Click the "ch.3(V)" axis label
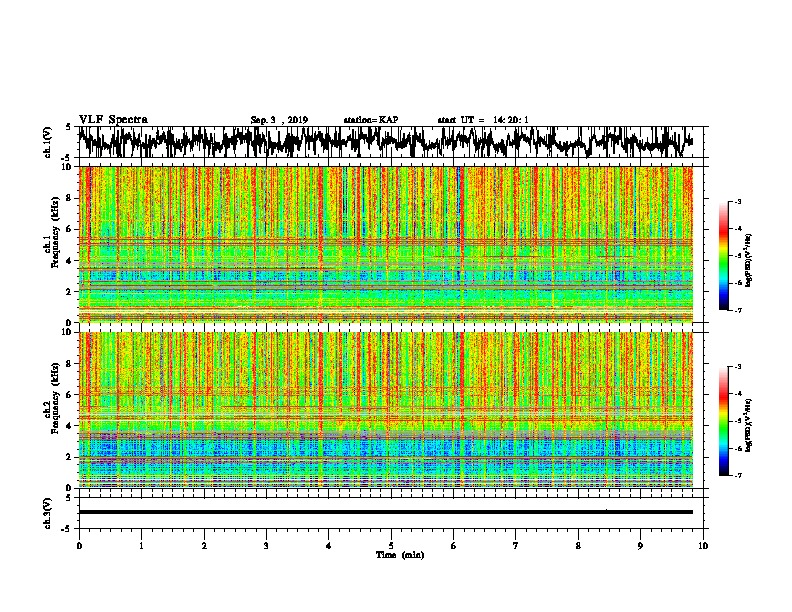The width and height of the screenshot is (792, 612). click(x=48, y=513)
